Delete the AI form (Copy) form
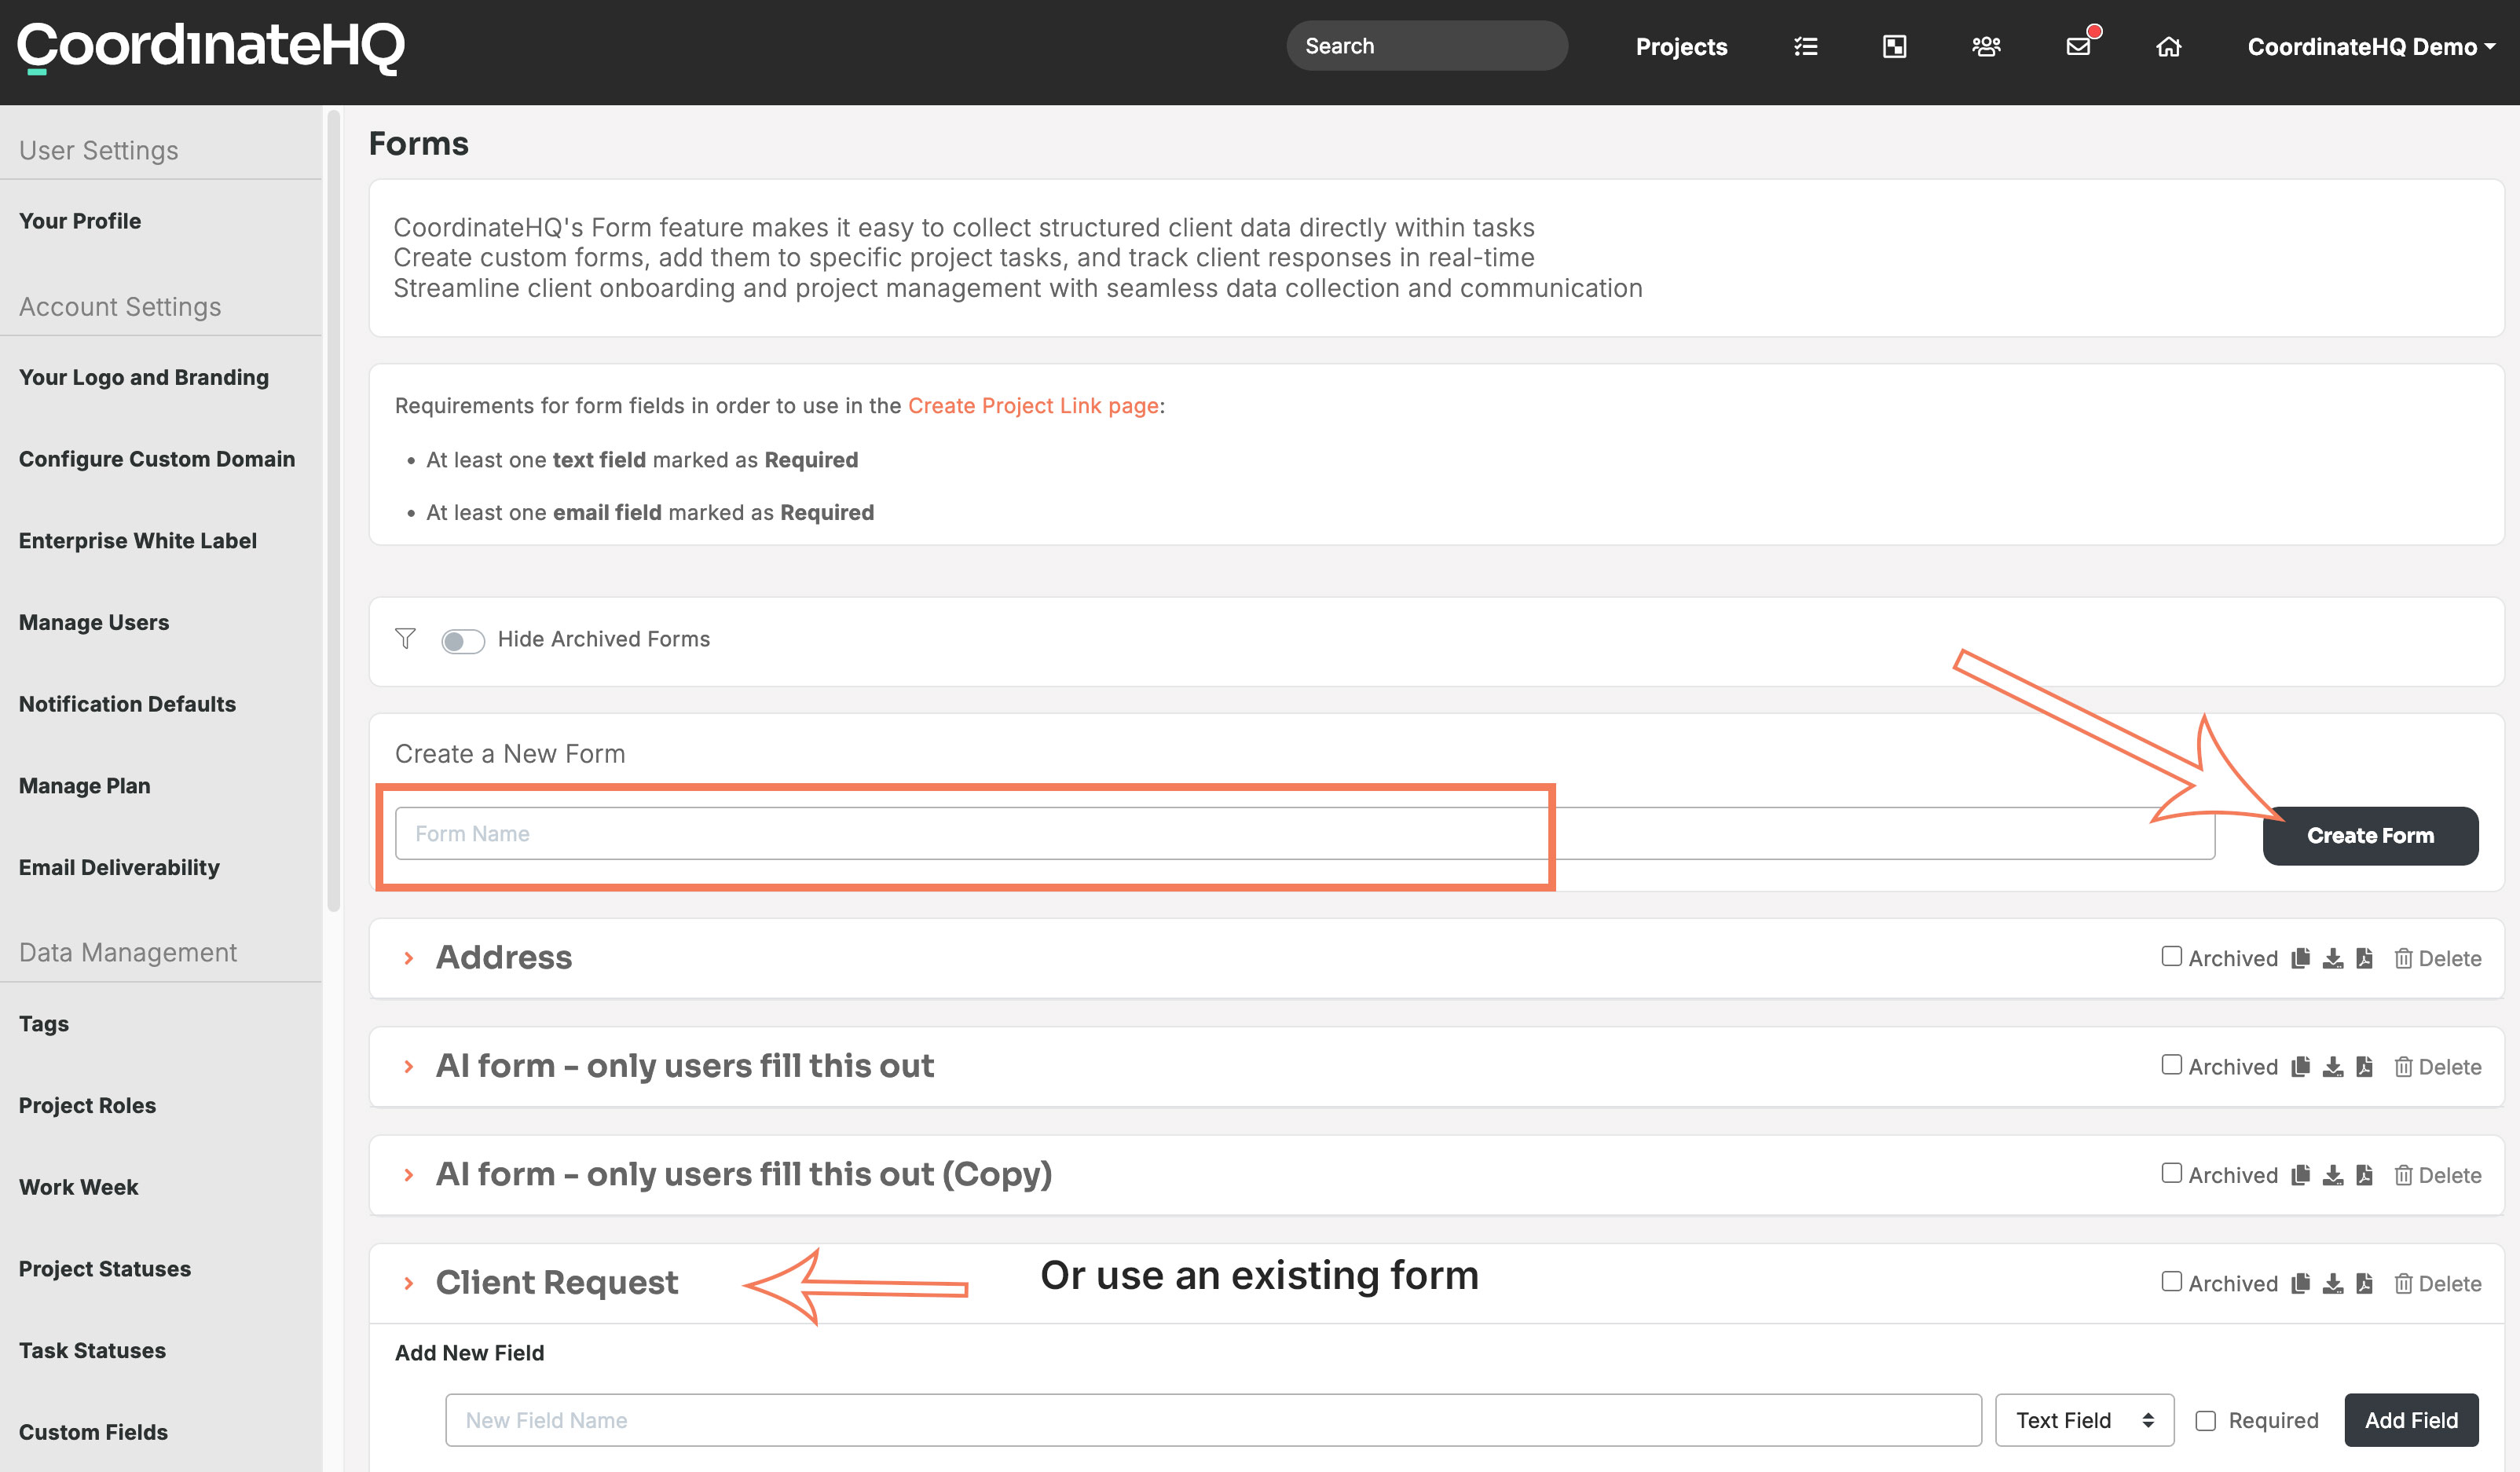This screenshot has height=1472, width=2520. (2438, 1174)
